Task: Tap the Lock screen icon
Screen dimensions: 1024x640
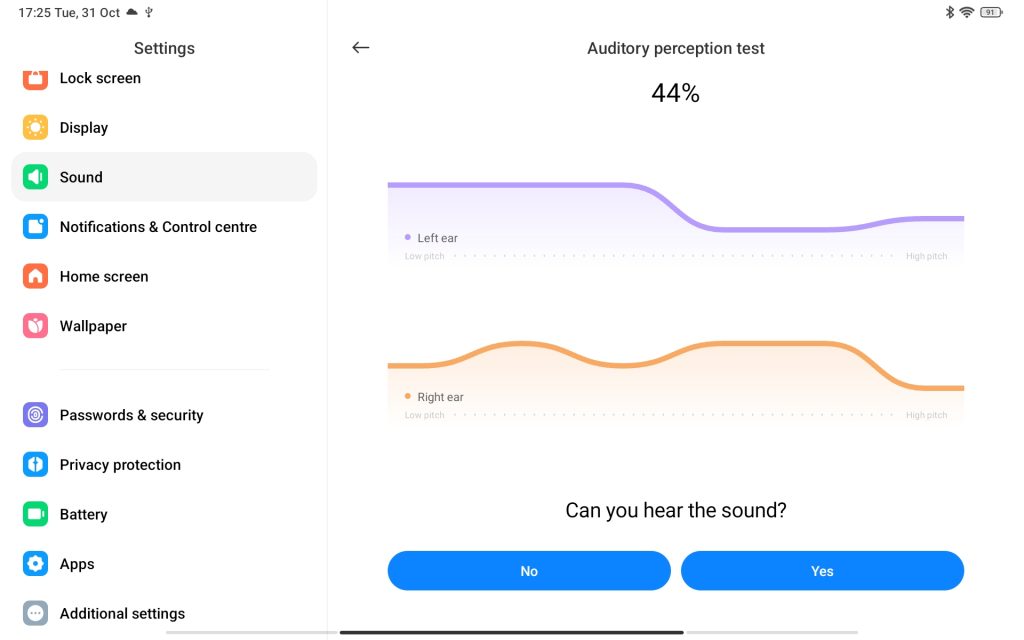Action: tap(36, 78)
